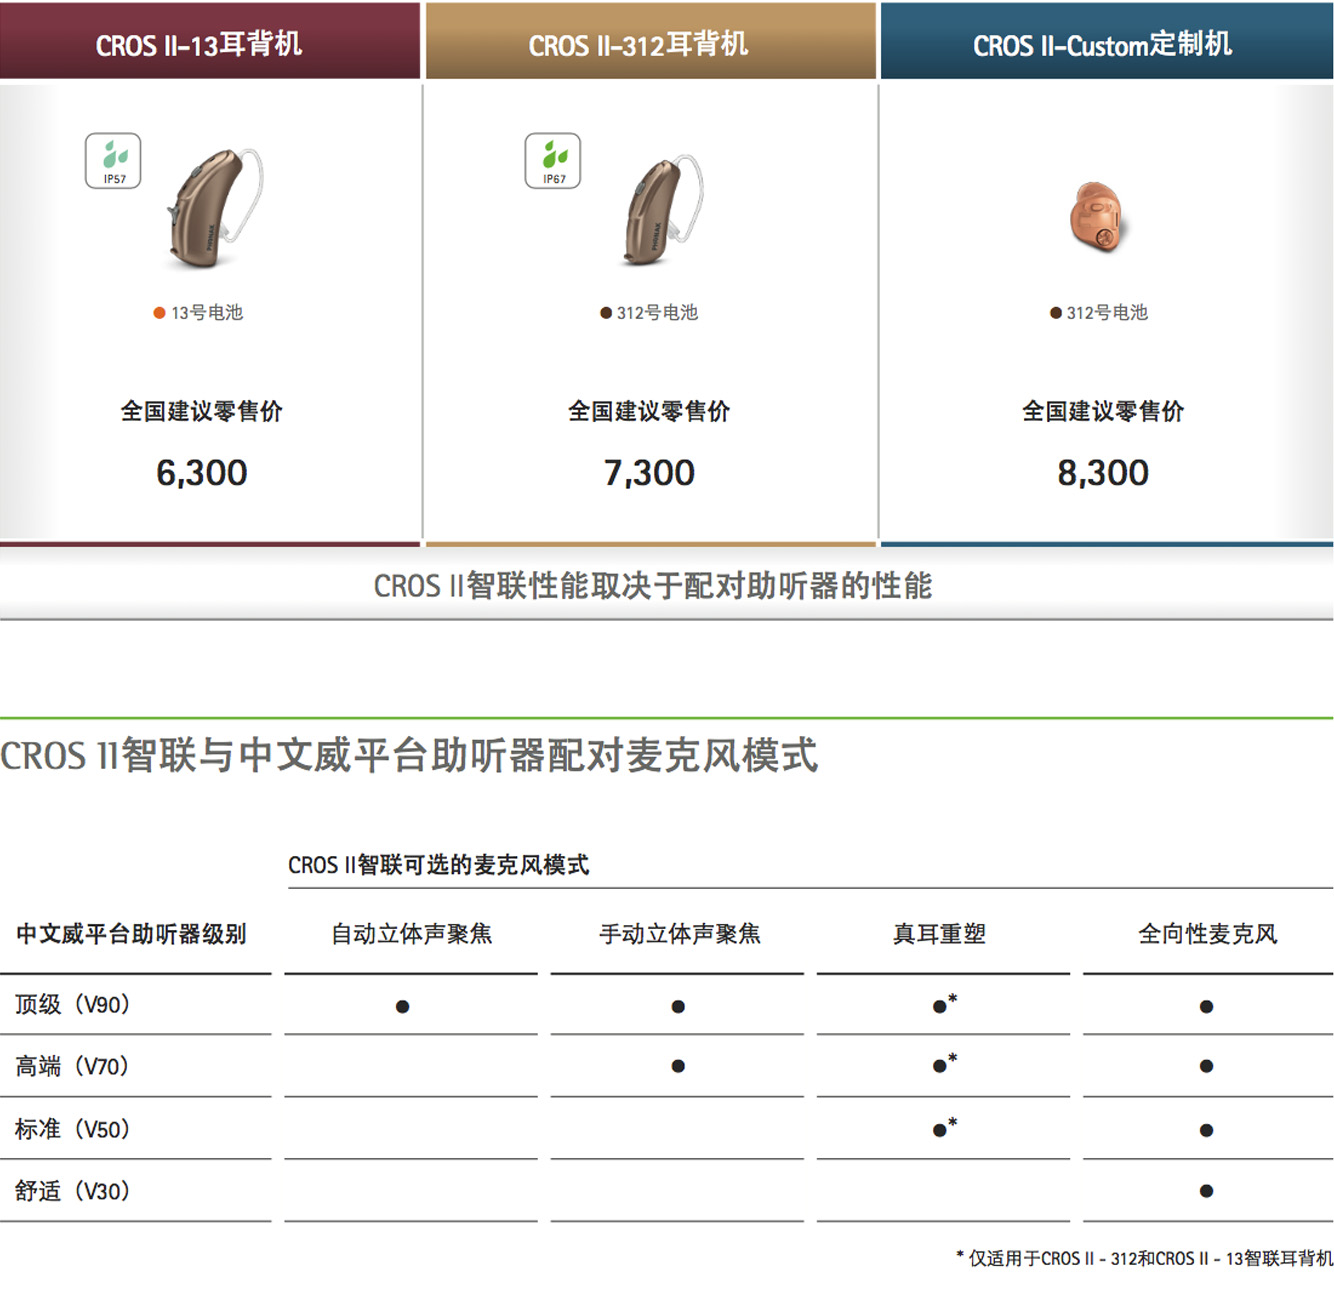1334x1290 pixels.
Task: Click the IP57 water resistance badge
Action: (113, 160)
